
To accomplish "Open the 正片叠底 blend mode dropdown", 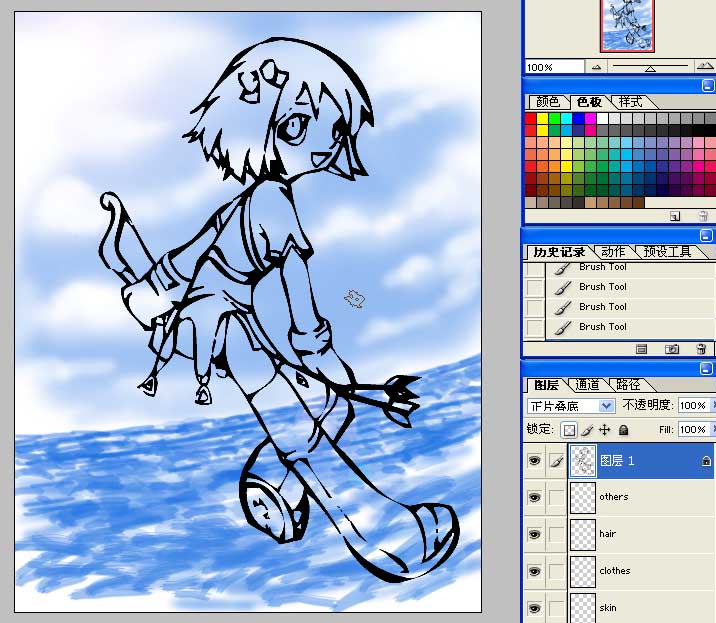I will pos(571,406).
